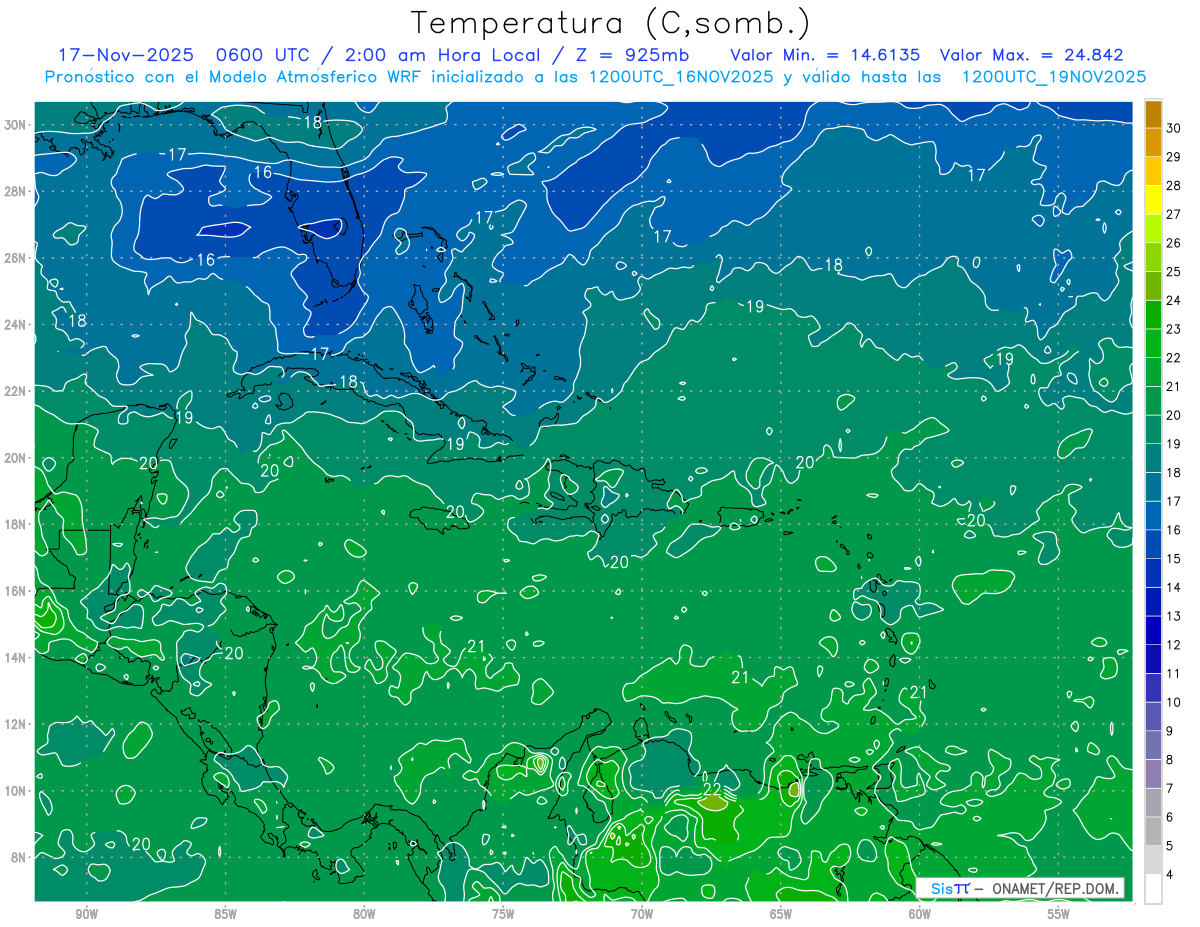Click the "14N" latitude axis label

14,658
